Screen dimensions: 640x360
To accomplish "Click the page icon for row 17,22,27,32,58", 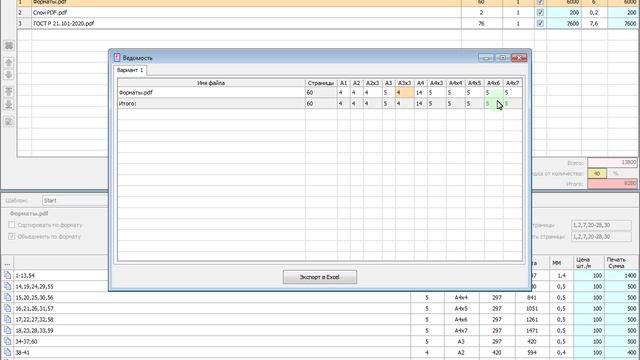I will (7, 319).
